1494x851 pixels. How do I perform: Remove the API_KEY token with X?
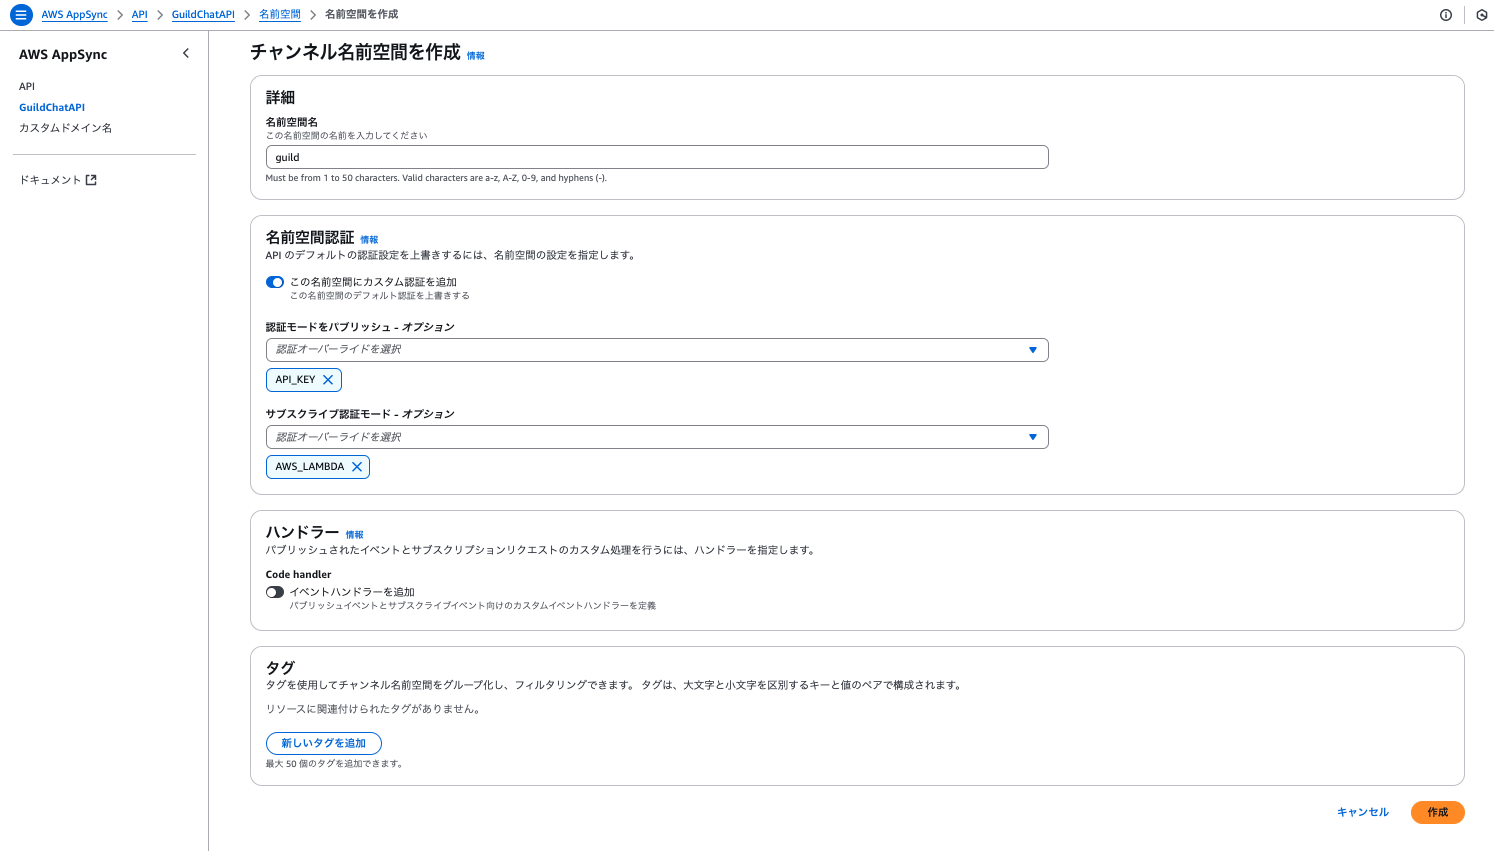click(328, 380)
